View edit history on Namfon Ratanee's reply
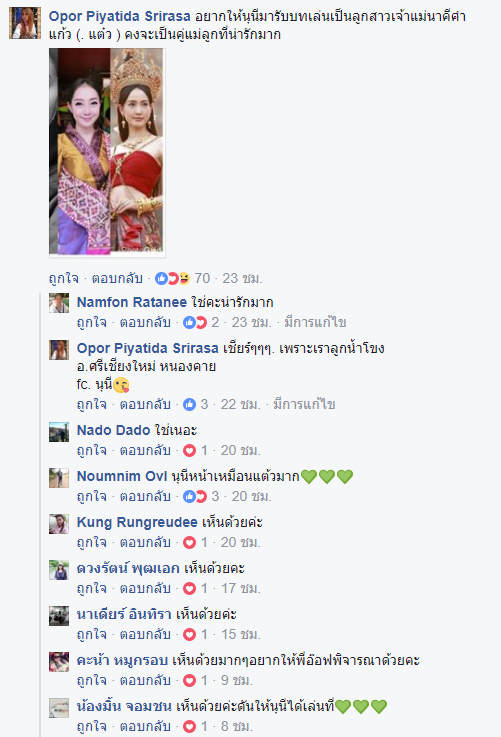Viewport: 501px width, 737px height. click(315, 322)
